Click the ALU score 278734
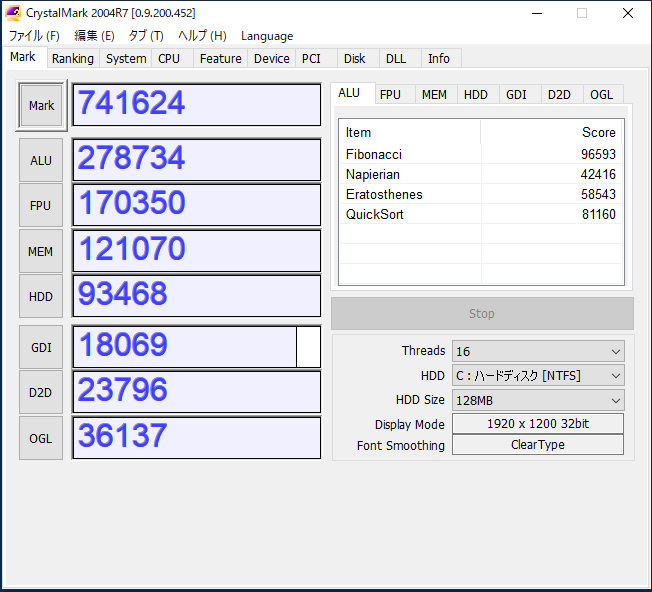 pyautogui.click(x=197, y=160)
